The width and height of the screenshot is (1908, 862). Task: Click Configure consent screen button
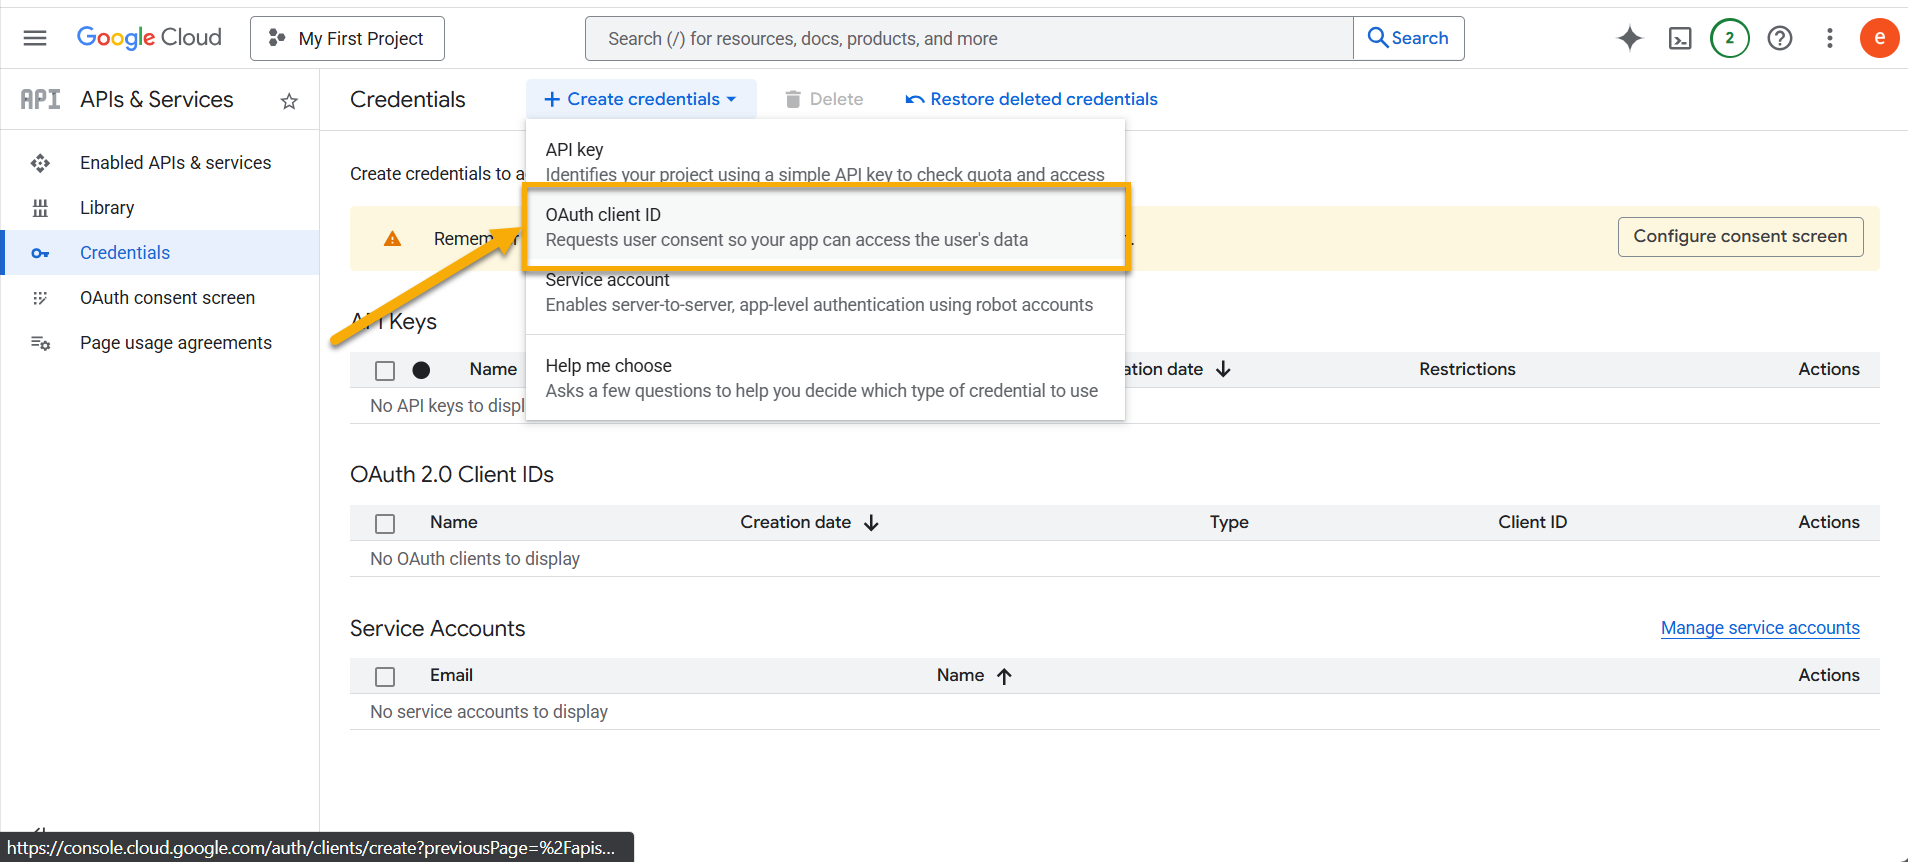tap(1740, 236)
